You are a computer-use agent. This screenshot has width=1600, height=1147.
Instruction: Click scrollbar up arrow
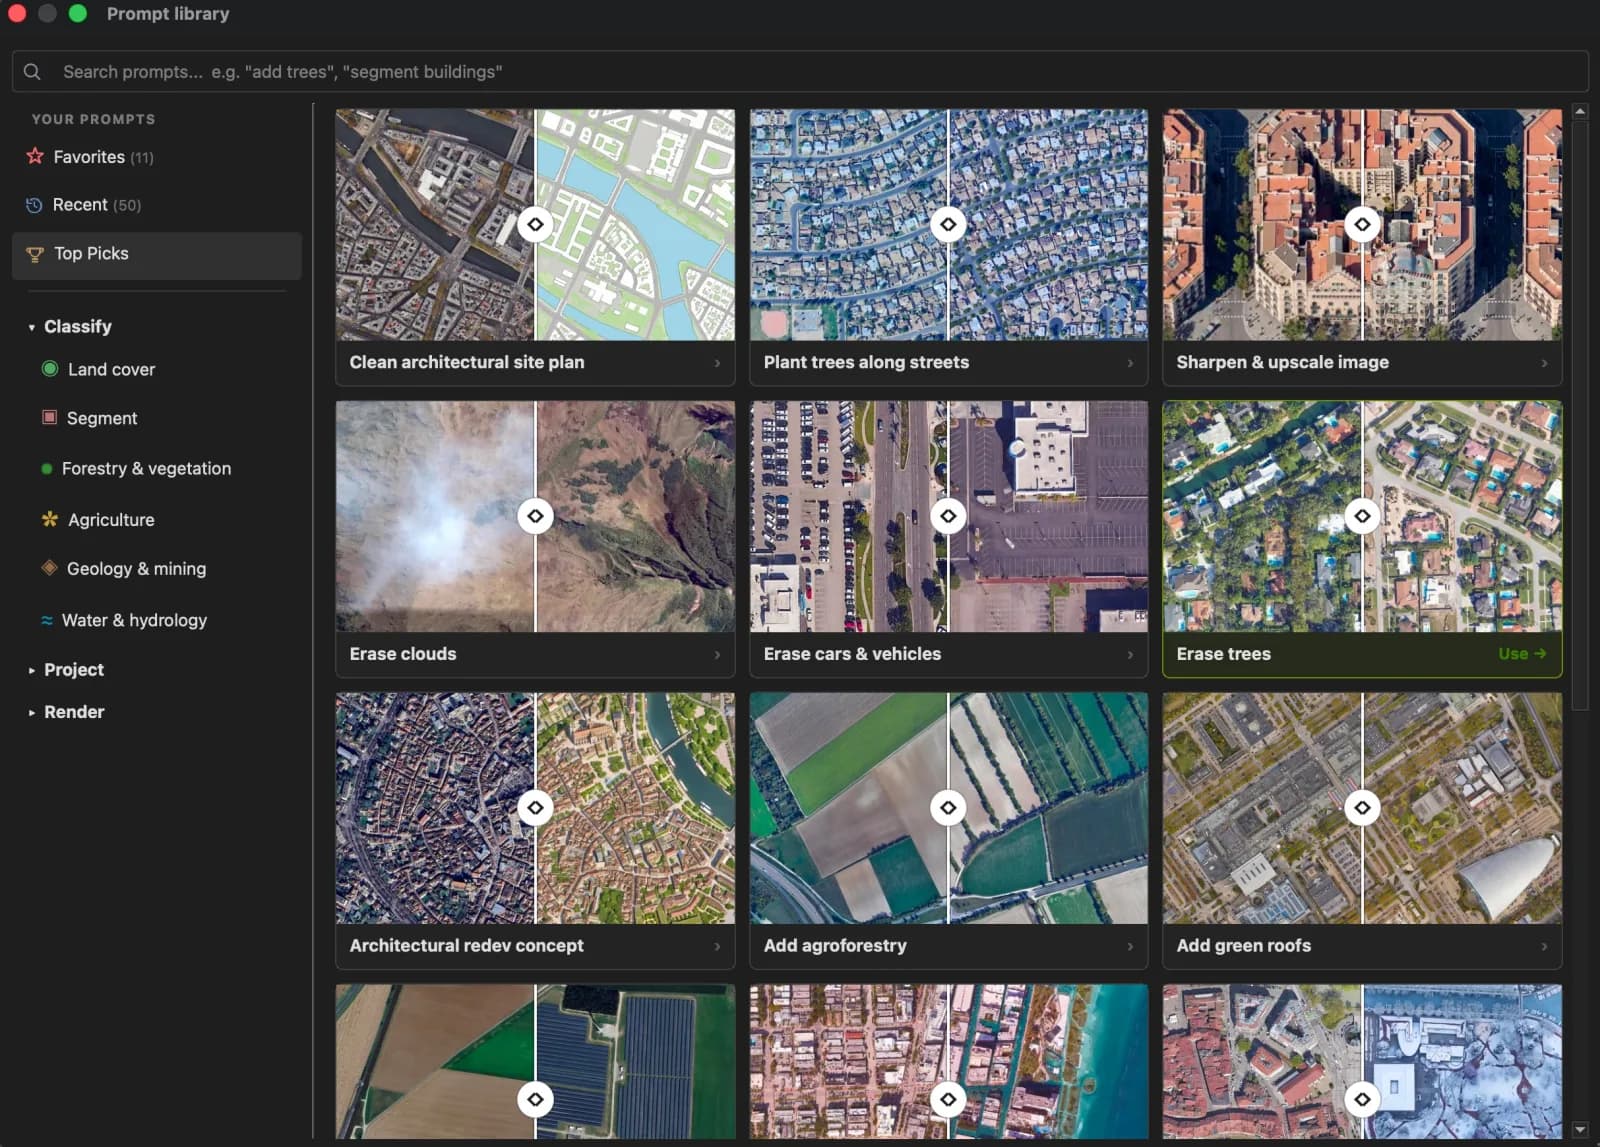[x=1580, y=112]
